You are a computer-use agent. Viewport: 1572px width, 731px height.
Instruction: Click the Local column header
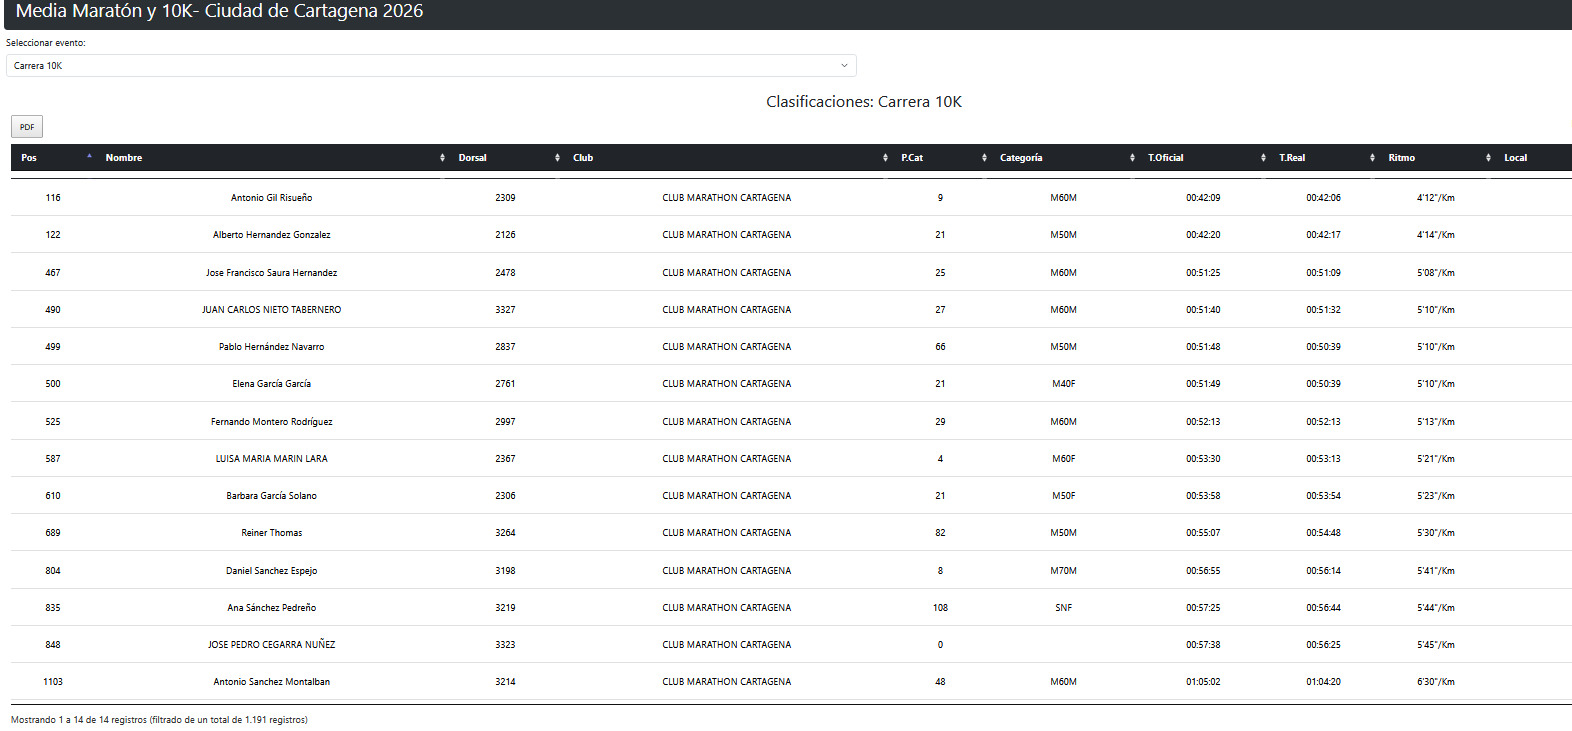[x=1515, y=158]
